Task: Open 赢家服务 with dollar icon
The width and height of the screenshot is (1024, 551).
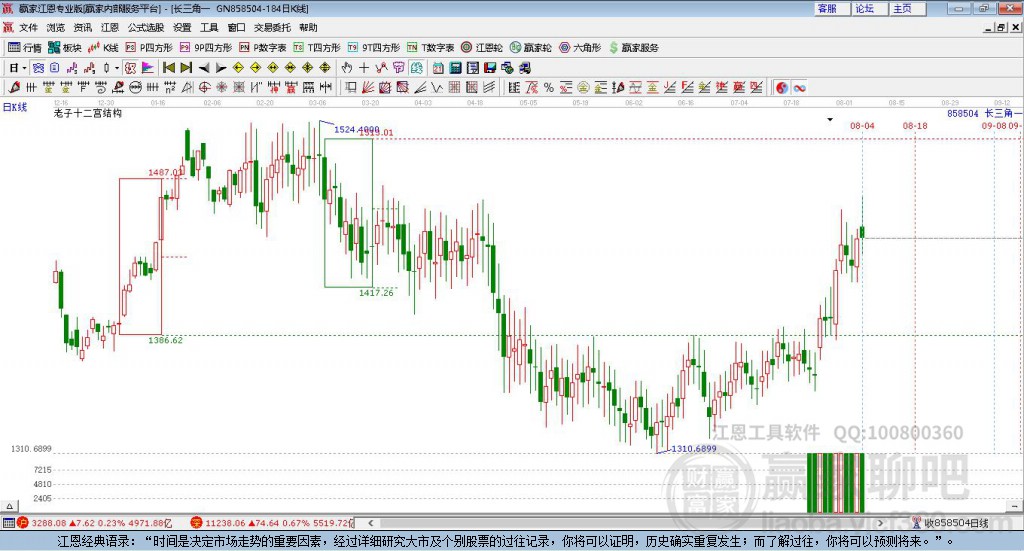Action: point(633,48)
